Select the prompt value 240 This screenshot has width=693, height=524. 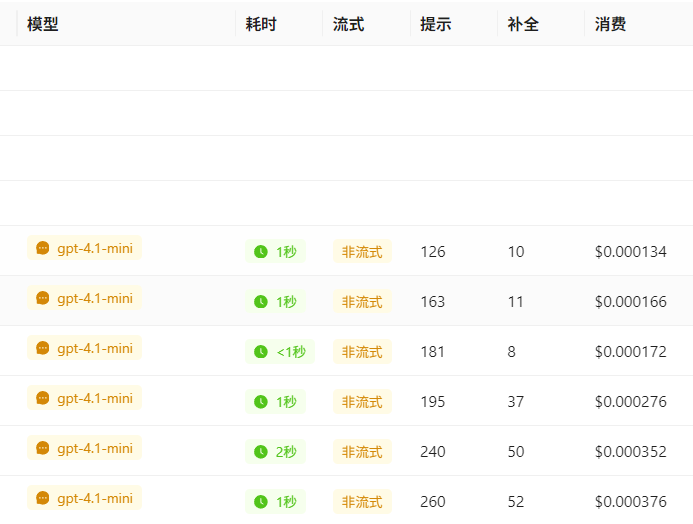[x=433, y=452]
